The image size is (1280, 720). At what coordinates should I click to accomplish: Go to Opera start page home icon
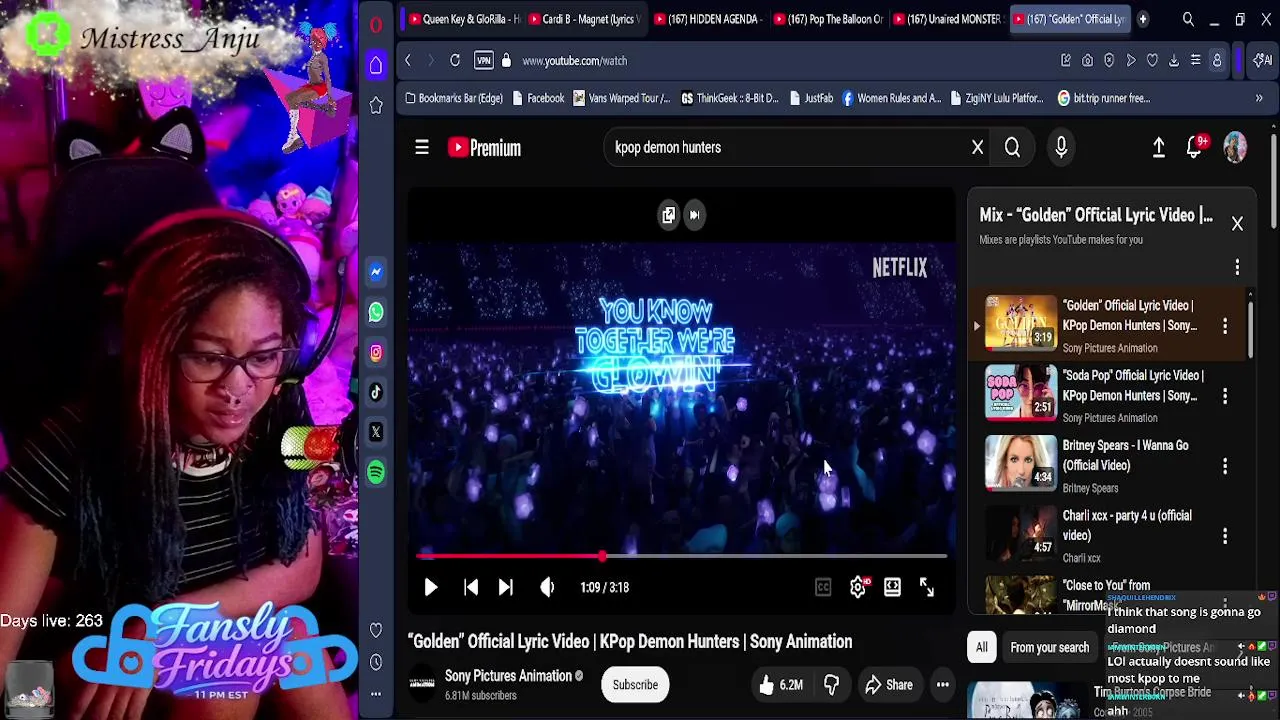(x=376, y=65)
